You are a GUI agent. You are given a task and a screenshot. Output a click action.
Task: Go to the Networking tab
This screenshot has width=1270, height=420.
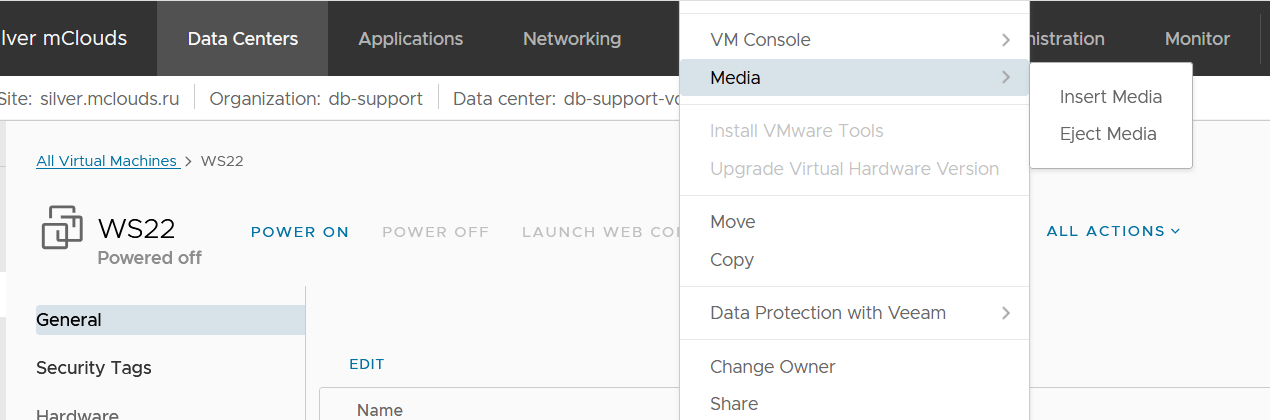click(572, 39)
